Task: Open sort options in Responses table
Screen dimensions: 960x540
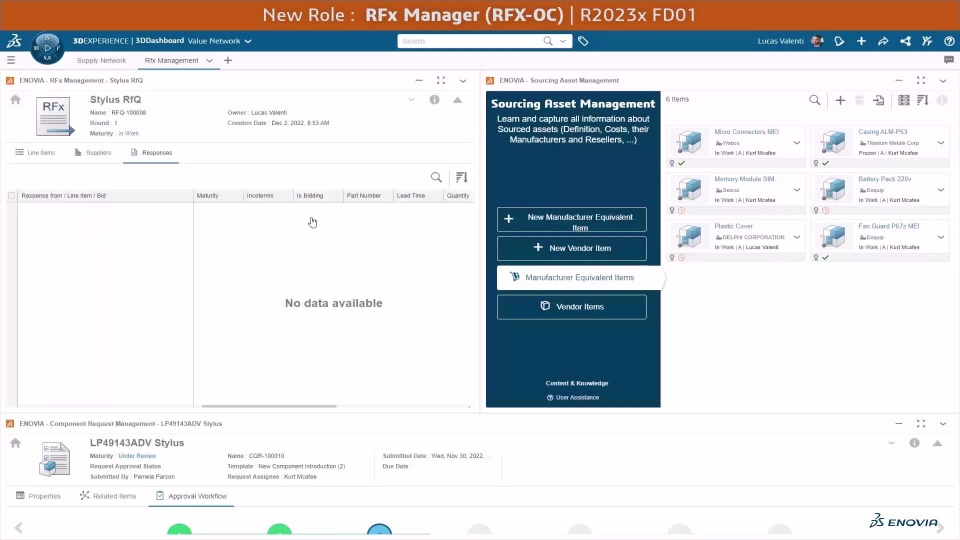Action: pos(462,178)
